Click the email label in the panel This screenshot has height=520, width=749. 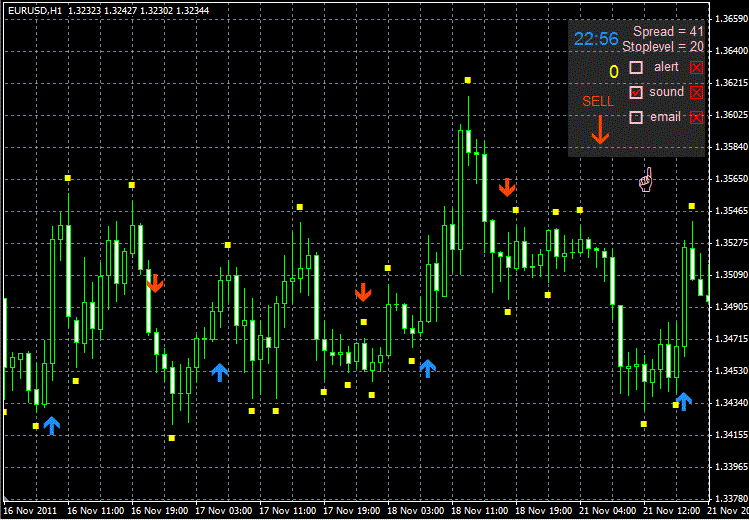pyautogui.click(x=665, y=117)
